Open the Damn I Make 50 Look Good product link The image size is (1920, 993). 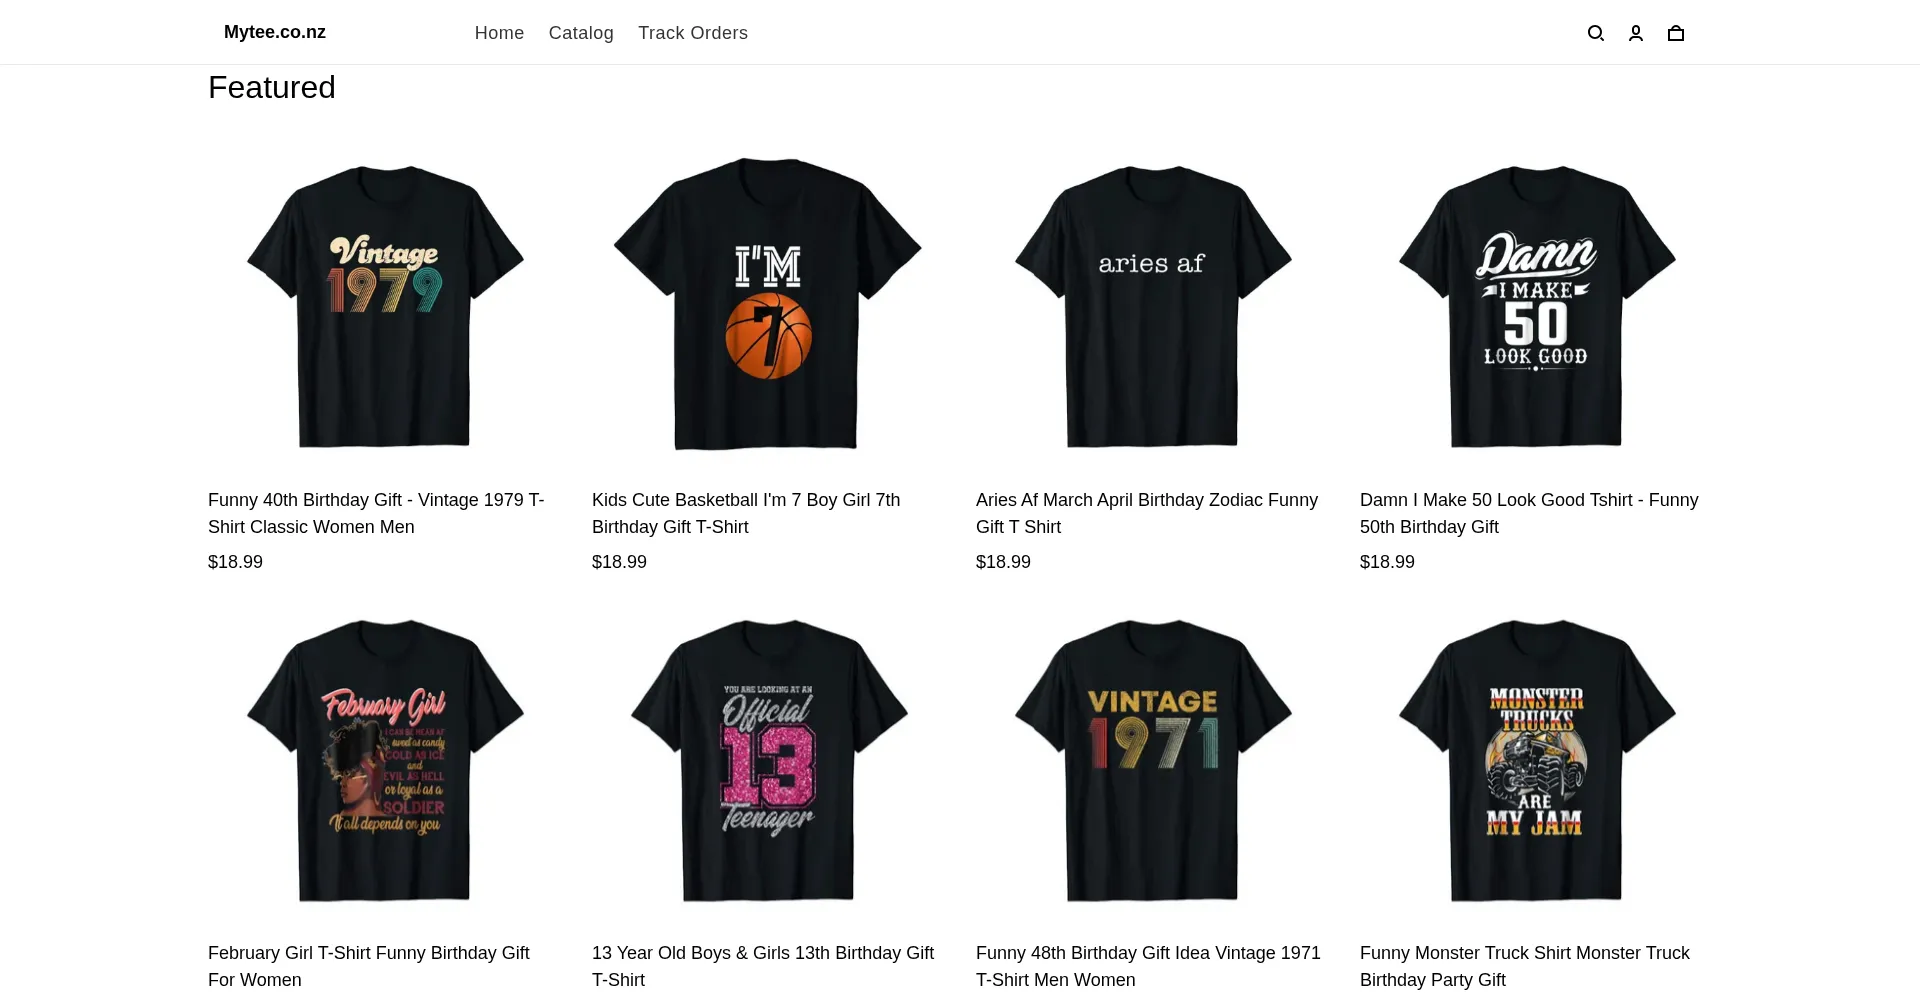pos(1528,513)
